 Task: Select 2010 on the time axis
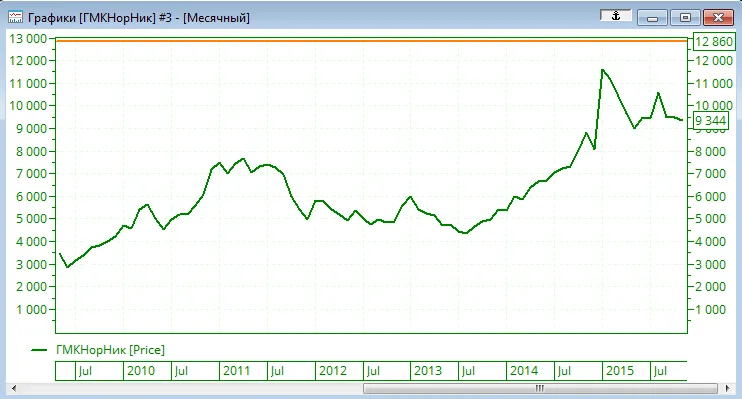[141, 371]
